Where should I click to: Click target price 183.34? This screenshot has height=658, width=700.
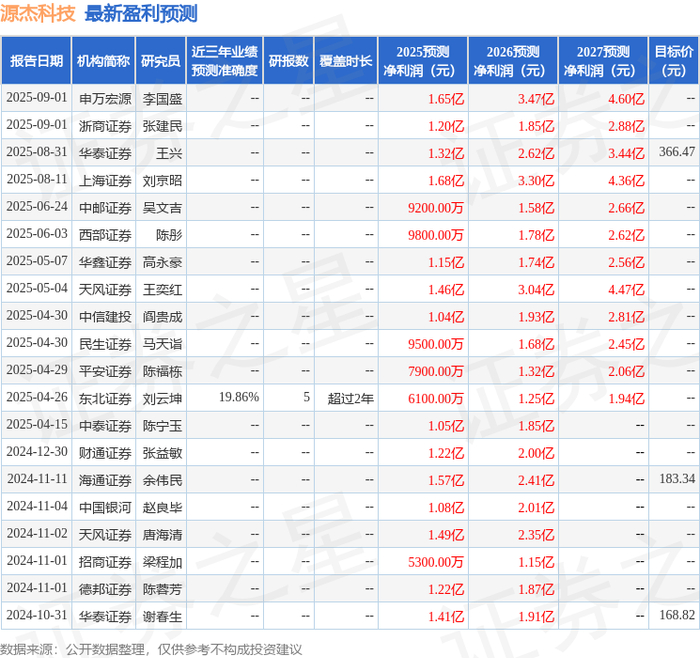[x=677, y=479]
